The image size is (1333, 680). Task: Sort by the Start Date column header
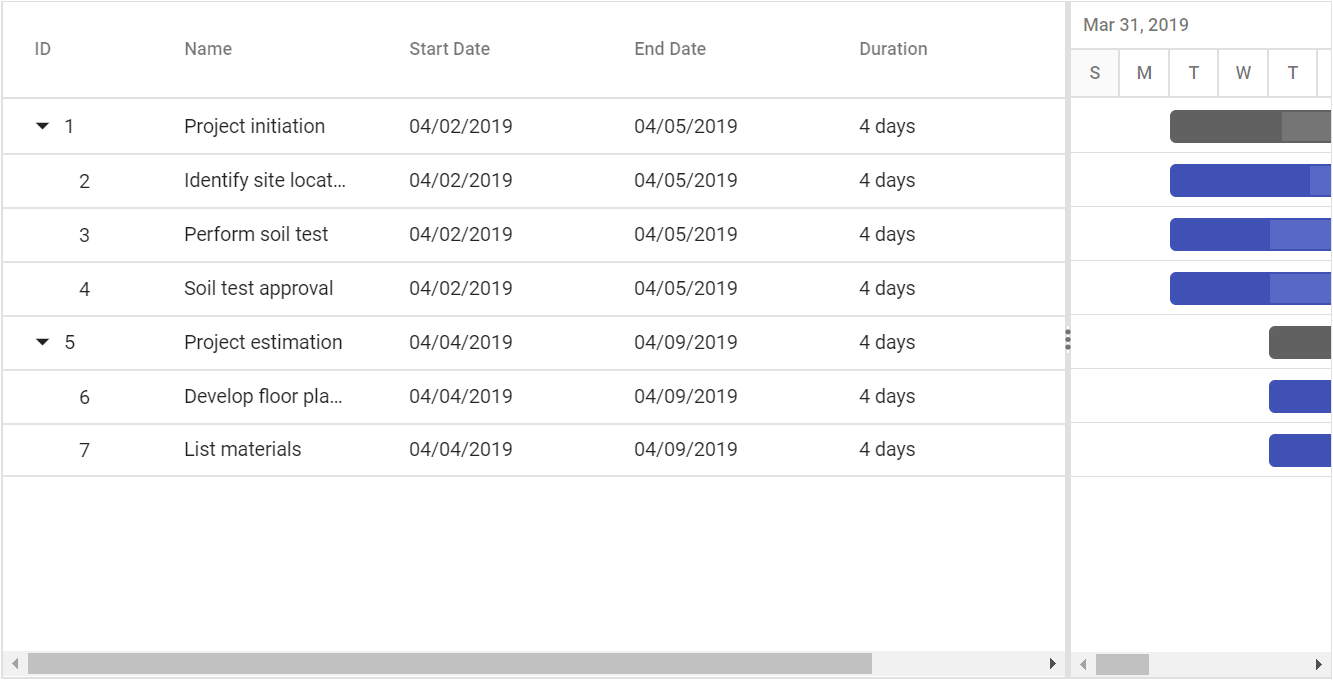pyautogui.click(x=449, y=49)
